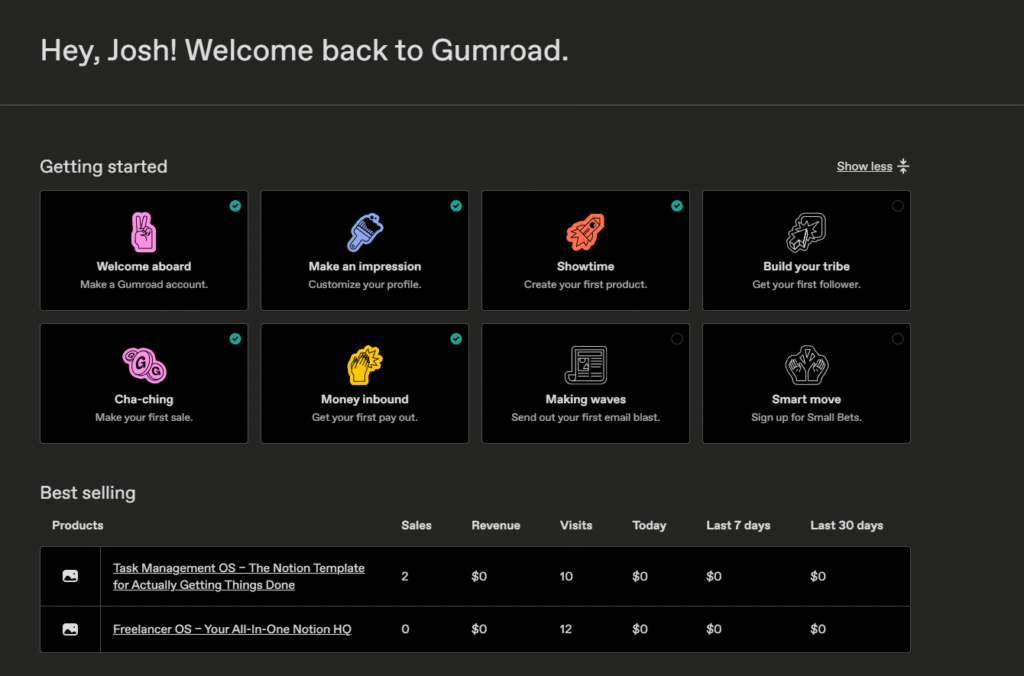The width and height of the screenshot is (1024, 676).
Task: Click the checkmark on Cha-ching card
Action: [235, 338]
